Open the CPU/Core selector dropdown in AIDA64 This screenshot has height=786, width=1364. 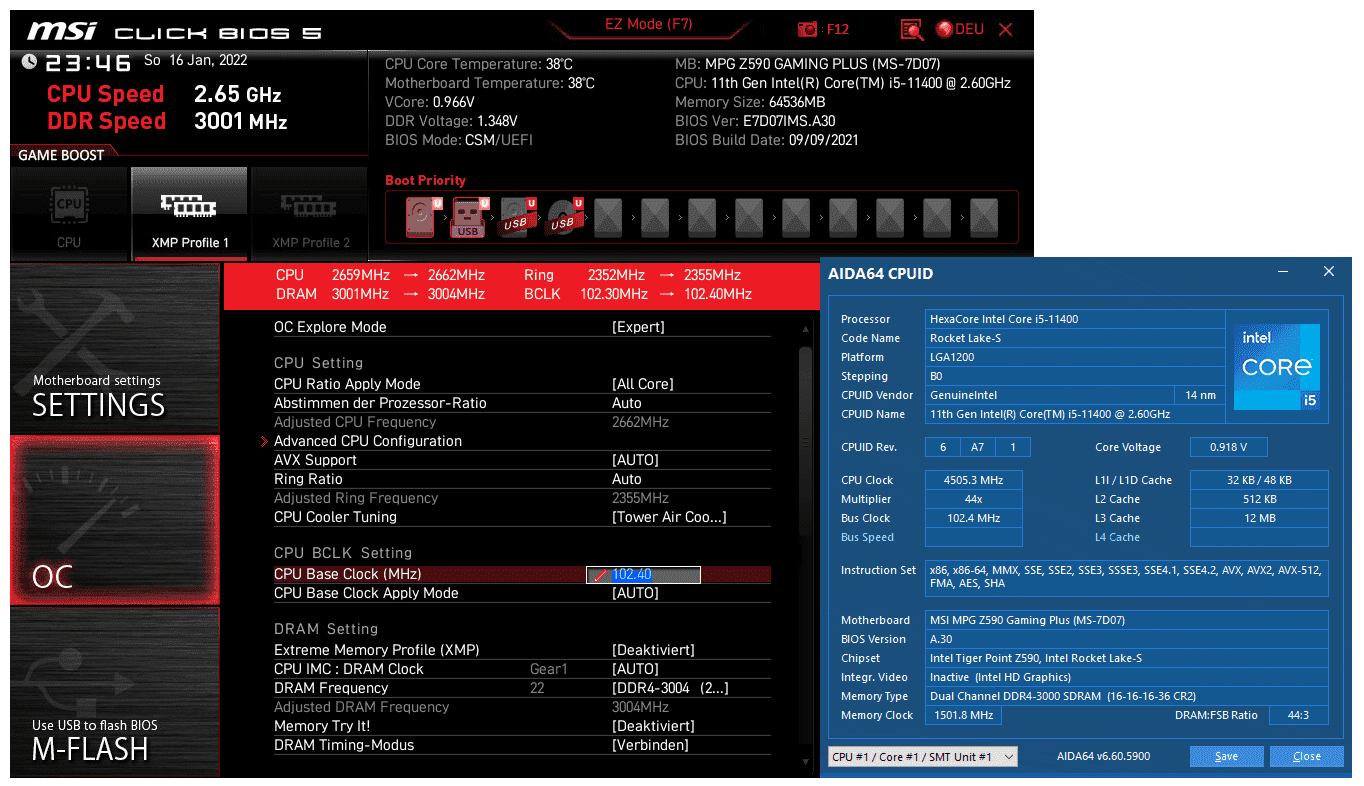[923, 757]
